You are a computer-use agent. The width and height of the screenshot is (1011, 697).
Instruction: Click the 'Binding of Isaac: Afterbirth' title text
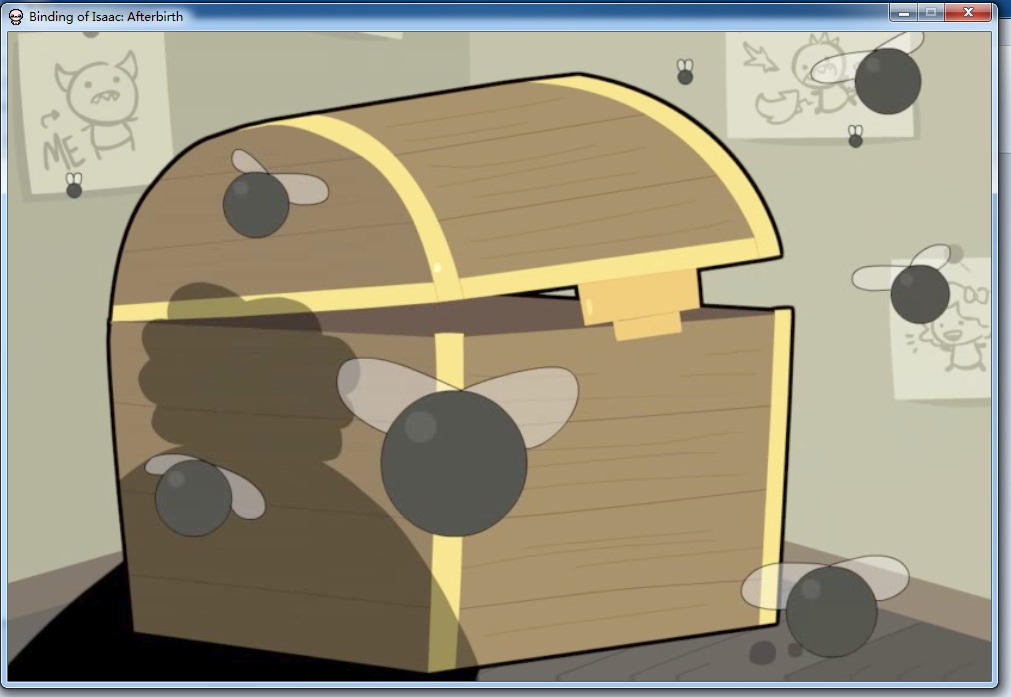pos(106,17)
